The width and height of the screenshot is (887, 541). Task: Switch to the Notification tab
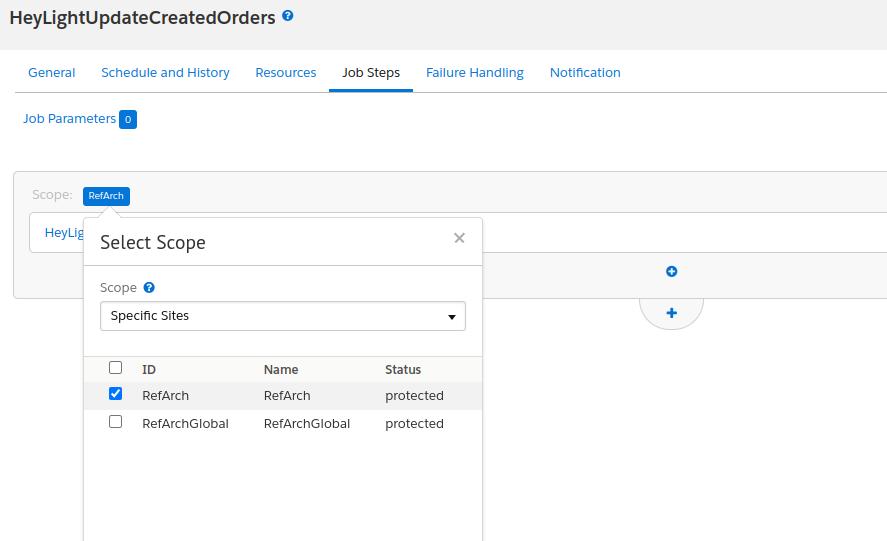(x=585, y=72)
